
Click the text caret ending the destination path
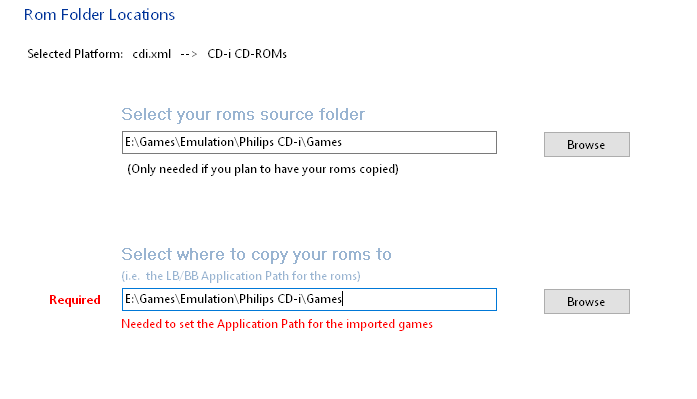point(342,299)
